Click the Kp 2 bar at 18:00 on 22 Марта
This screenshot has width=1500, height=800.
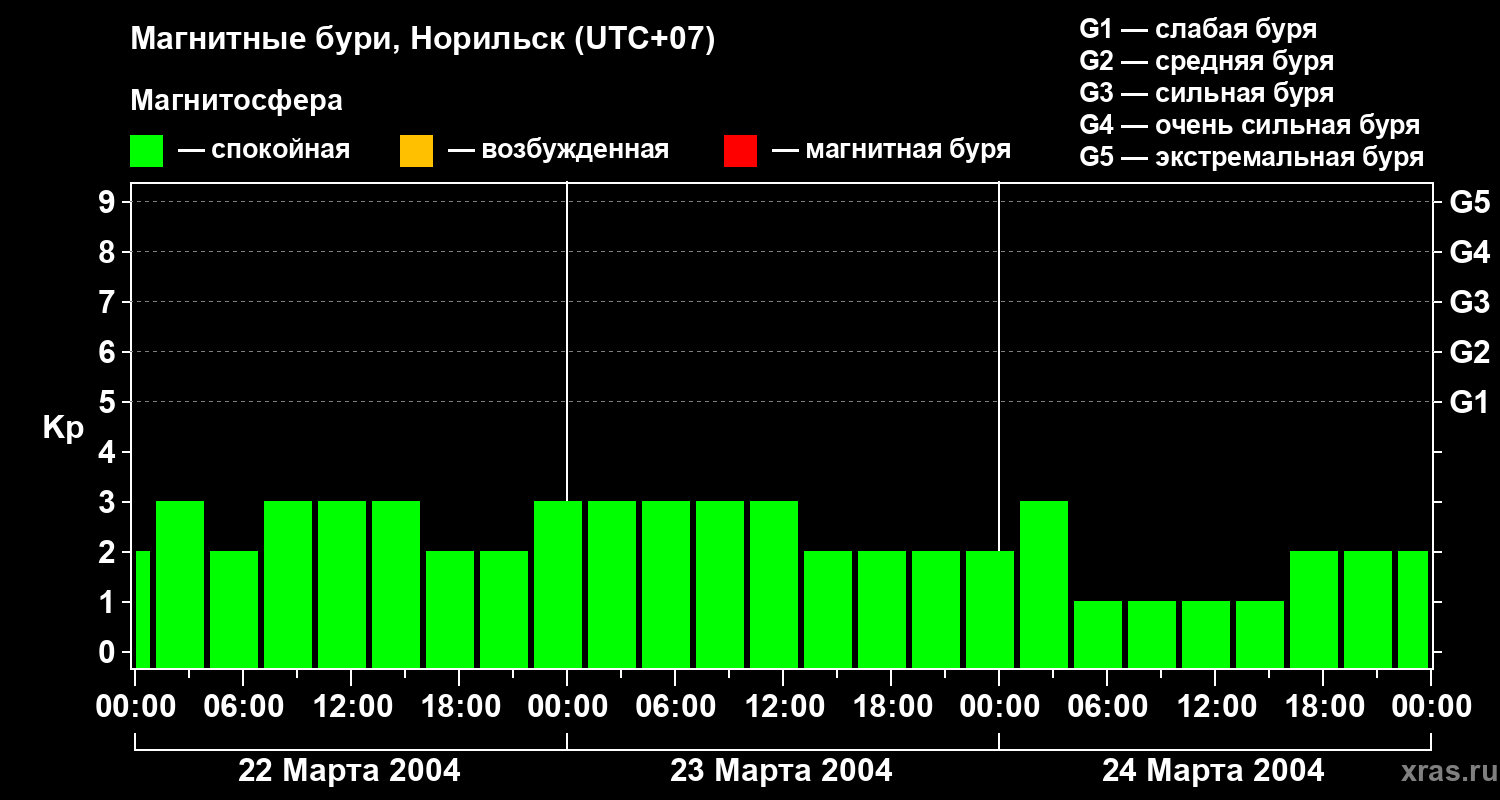coord(450,609)
